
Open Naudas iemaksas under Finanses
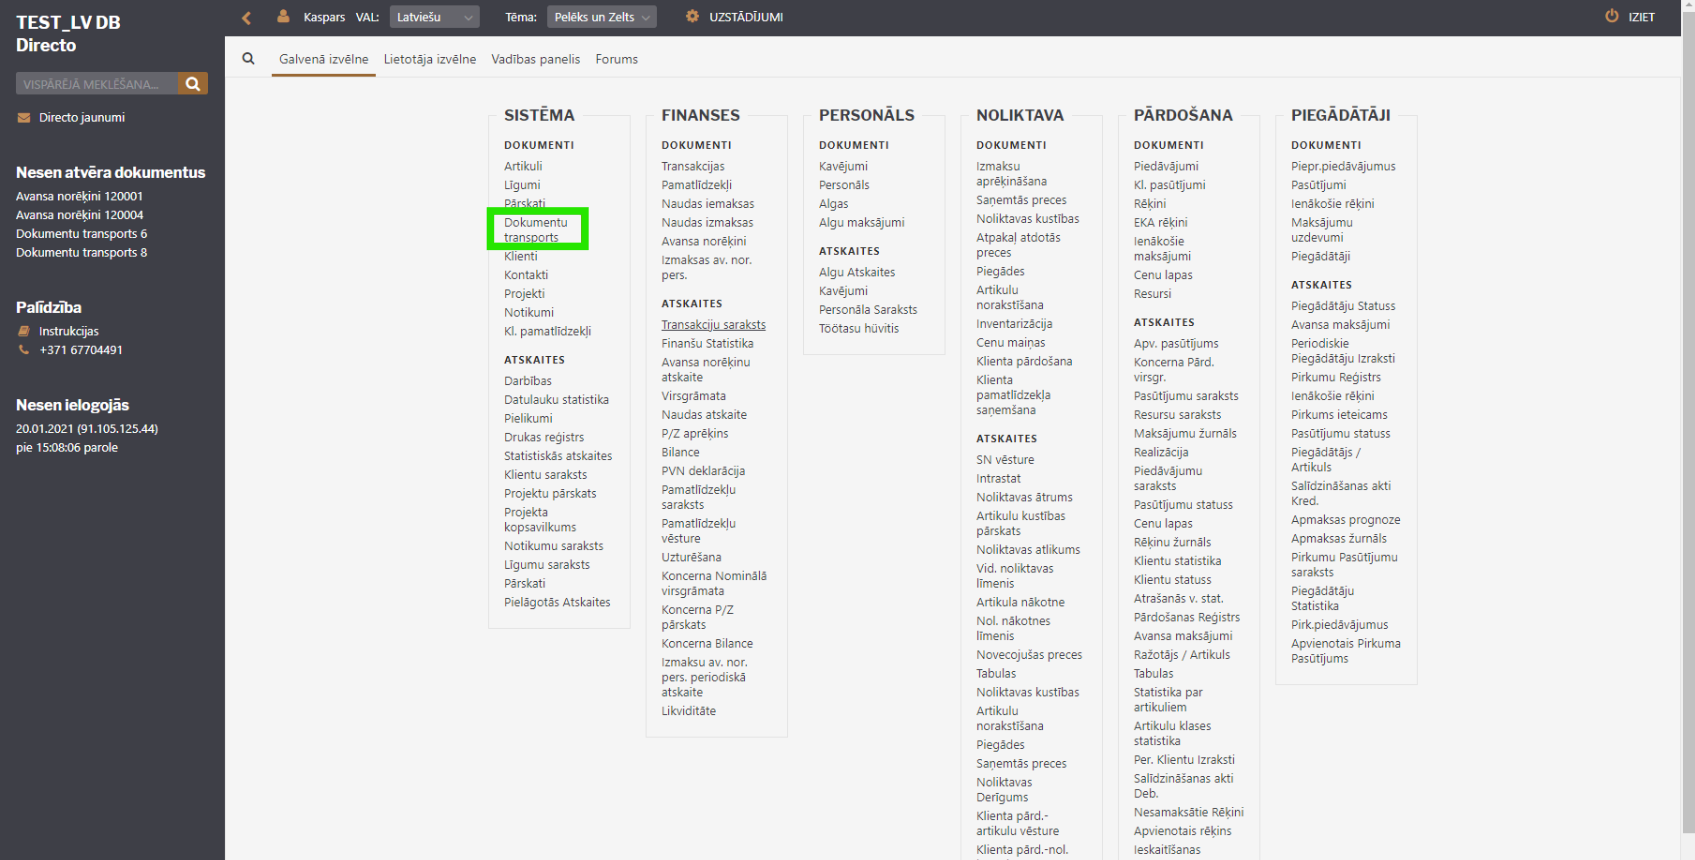coord(708,204)
